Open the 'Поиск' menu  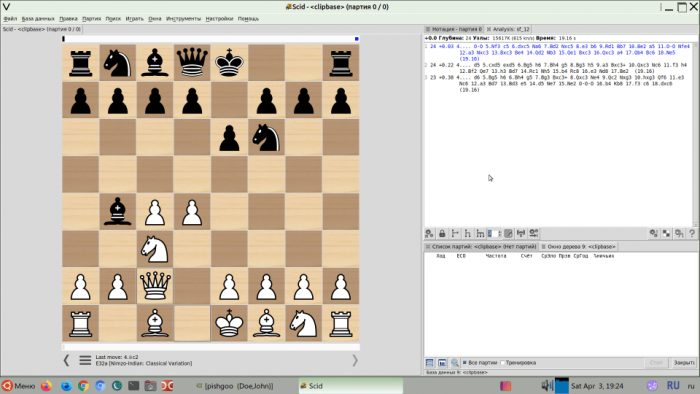[x=113, y=19]
